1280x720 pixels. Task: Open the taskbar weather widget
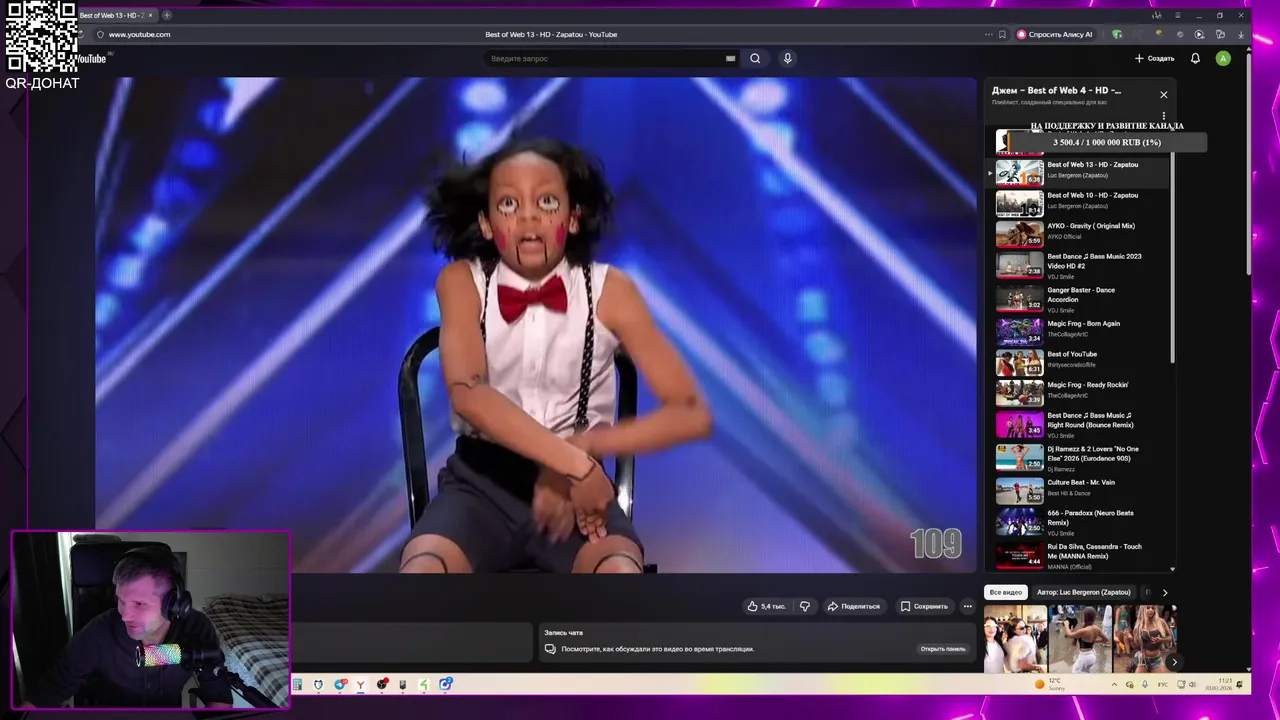click(1050, 685)
